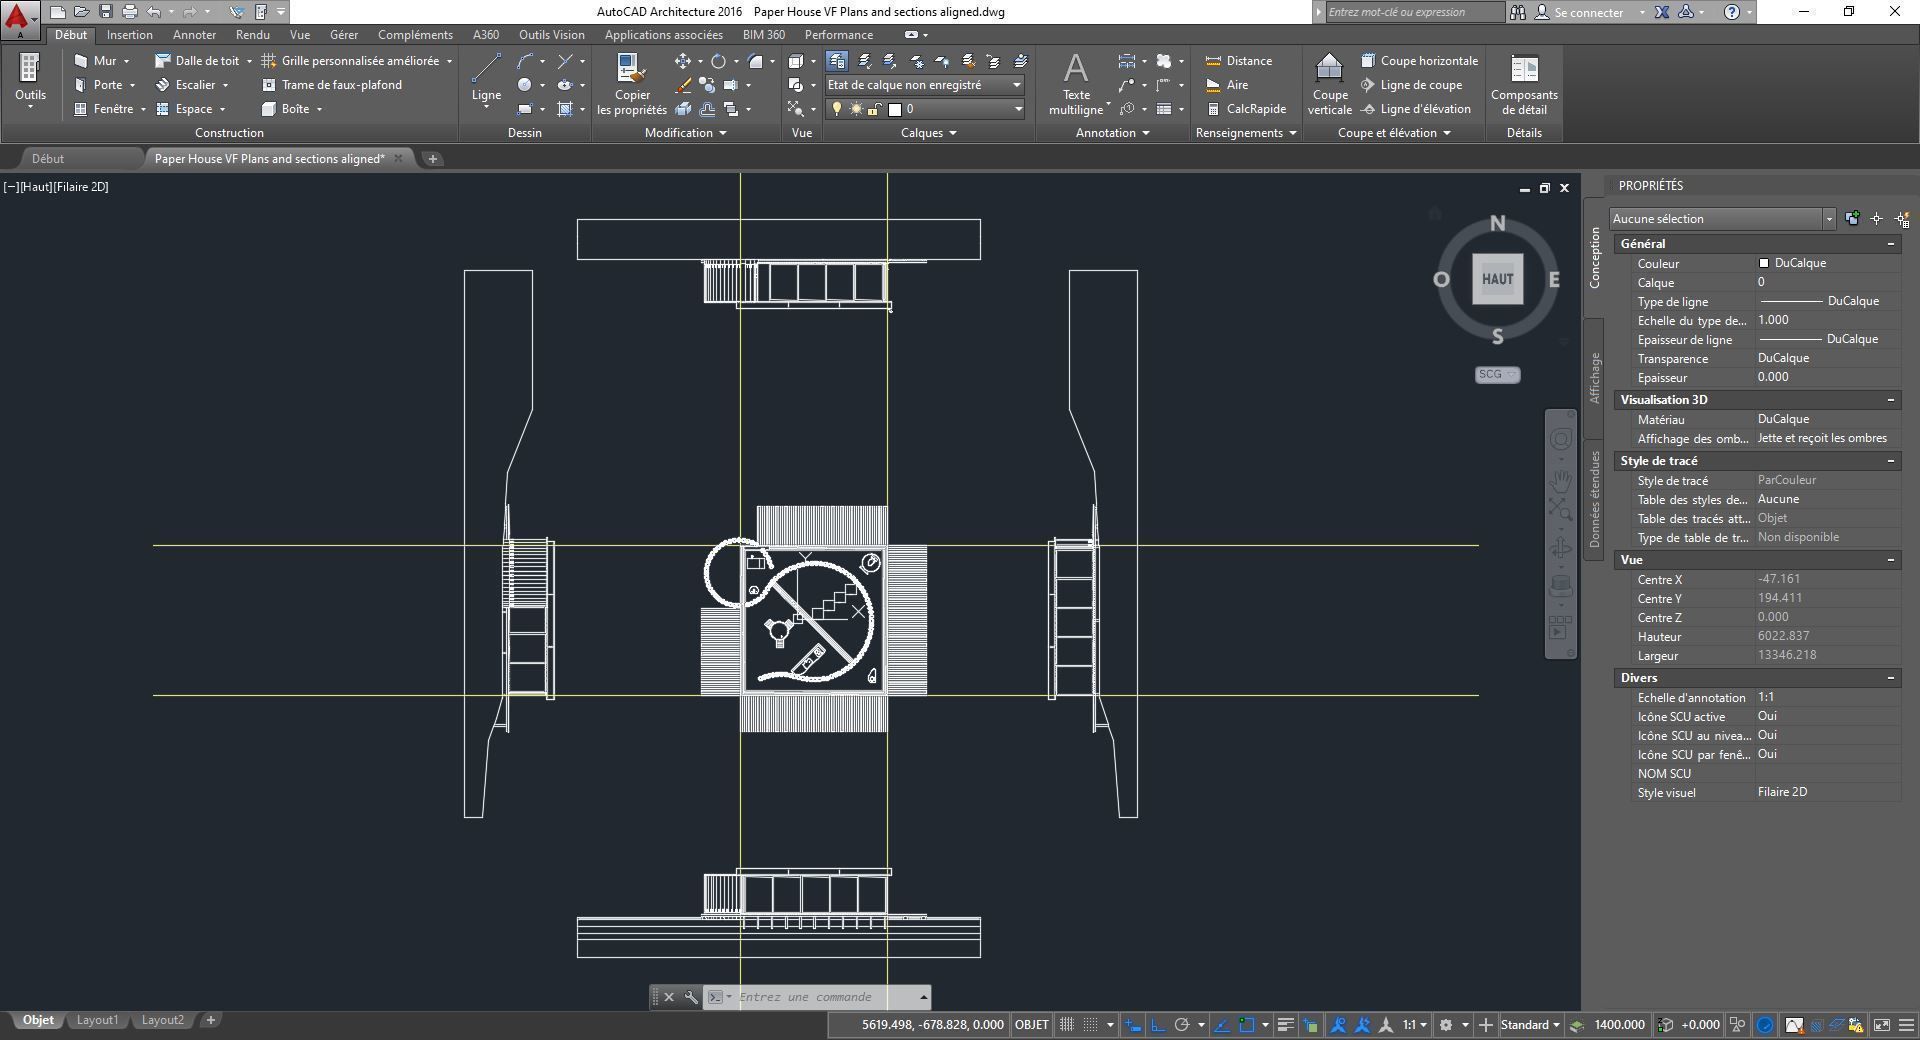Click the Escalier stair tool
This screenshot has height=1040, width=1920.
[192, 85]
